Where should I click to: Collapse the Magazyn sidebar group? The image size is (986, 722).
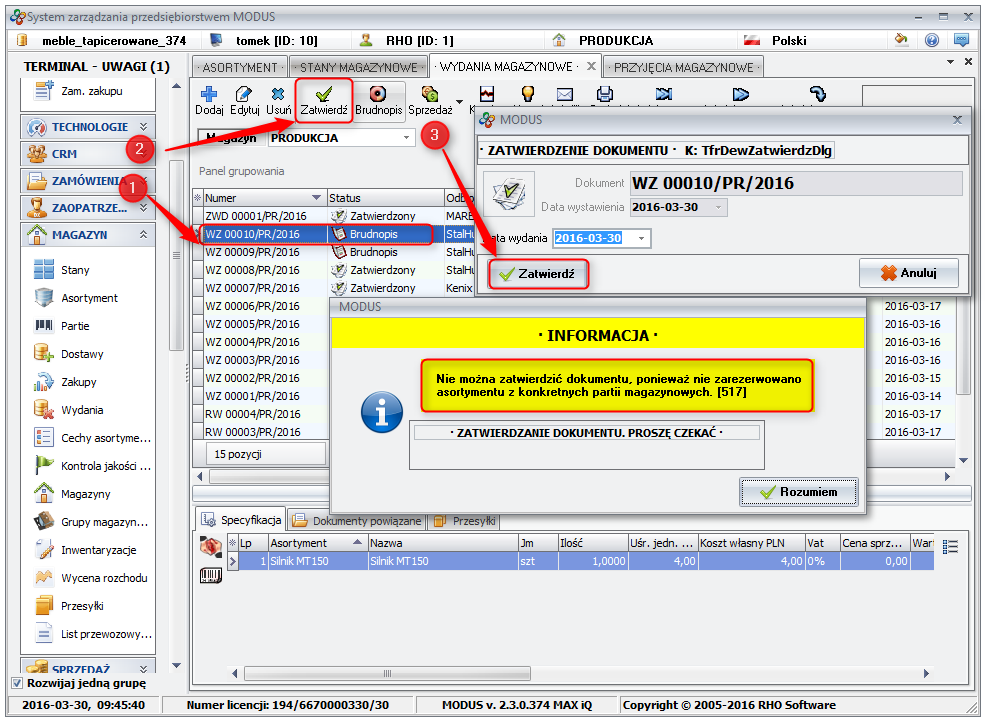143,235
